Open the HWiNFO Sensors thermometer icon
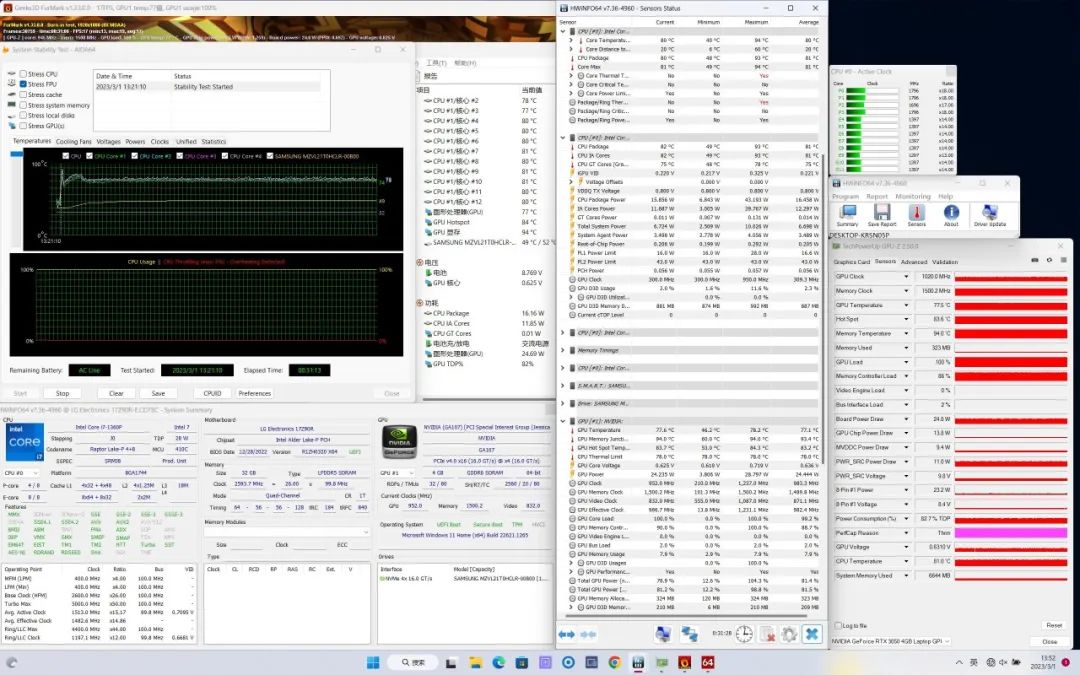 [916, 214]
